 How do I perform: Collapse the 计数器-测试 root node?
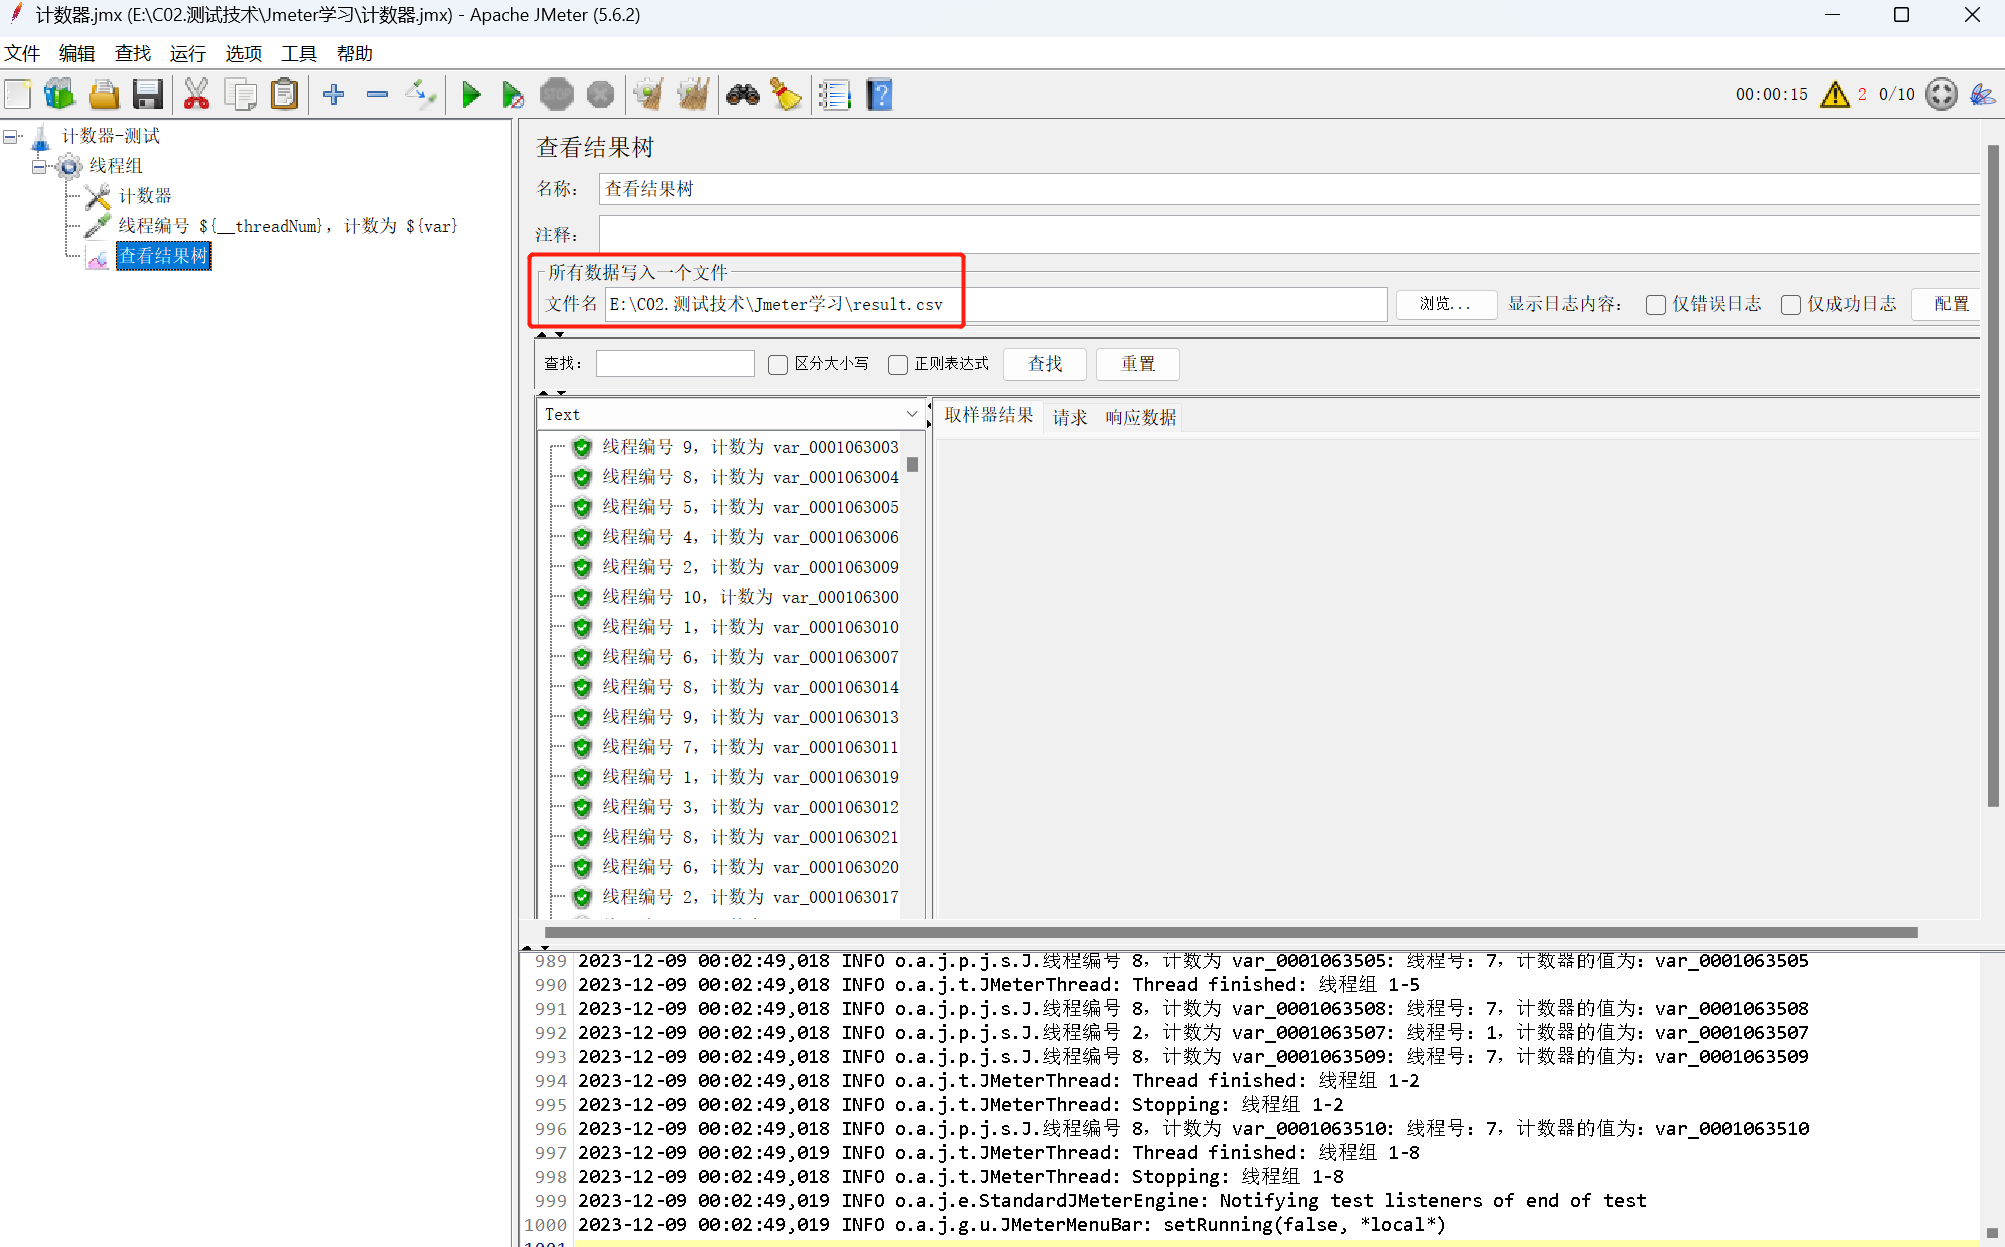click(10, 136)
